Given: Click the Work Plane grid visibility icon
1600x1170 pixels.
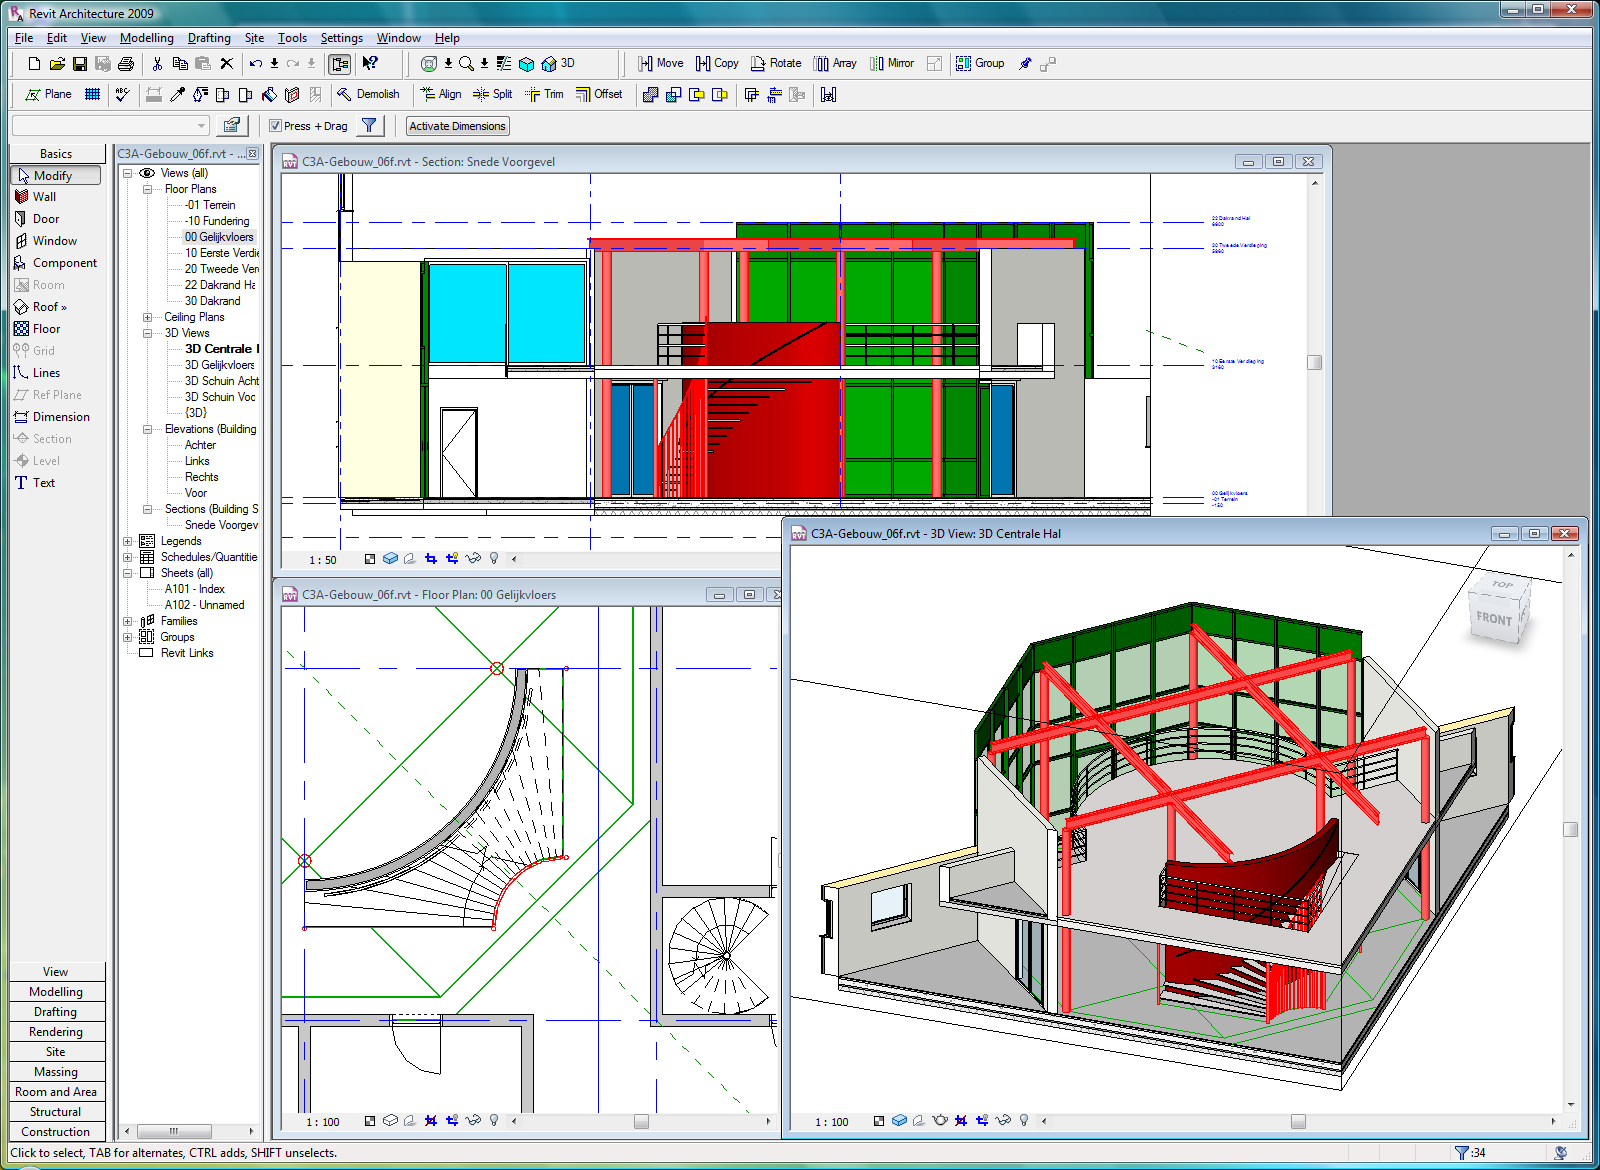Looking at the screenshot, I should (92, 94).
